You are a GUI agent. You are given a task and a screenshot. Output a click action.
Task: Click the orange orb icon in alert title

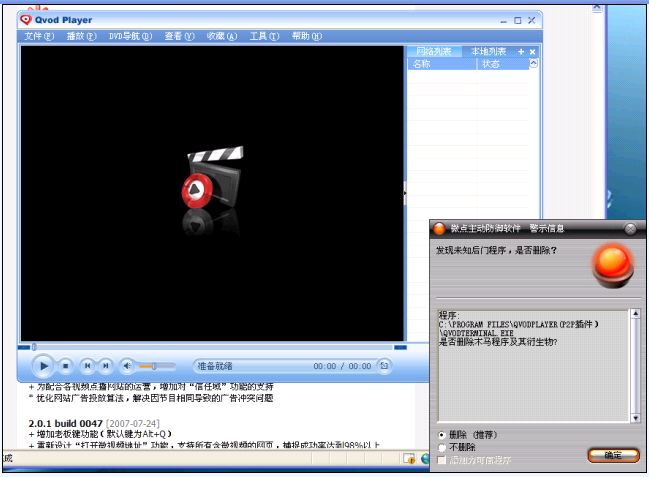point(439,229)
